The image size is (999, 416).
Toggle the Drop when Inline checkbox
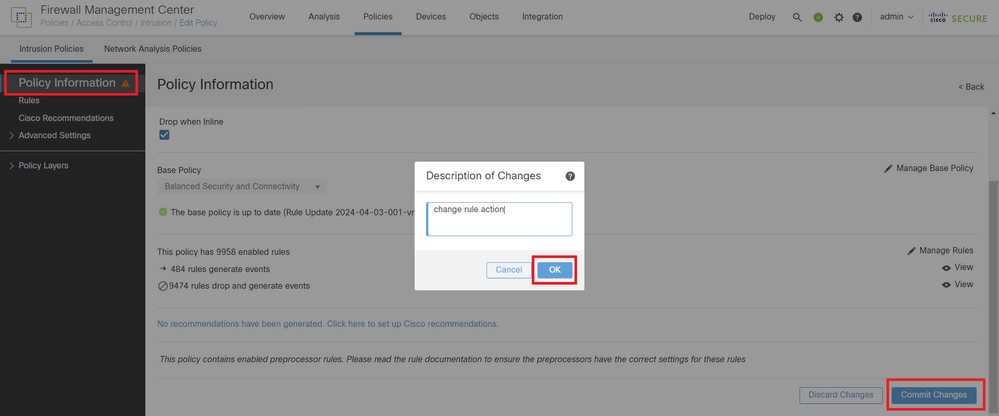tap(164, 135)
